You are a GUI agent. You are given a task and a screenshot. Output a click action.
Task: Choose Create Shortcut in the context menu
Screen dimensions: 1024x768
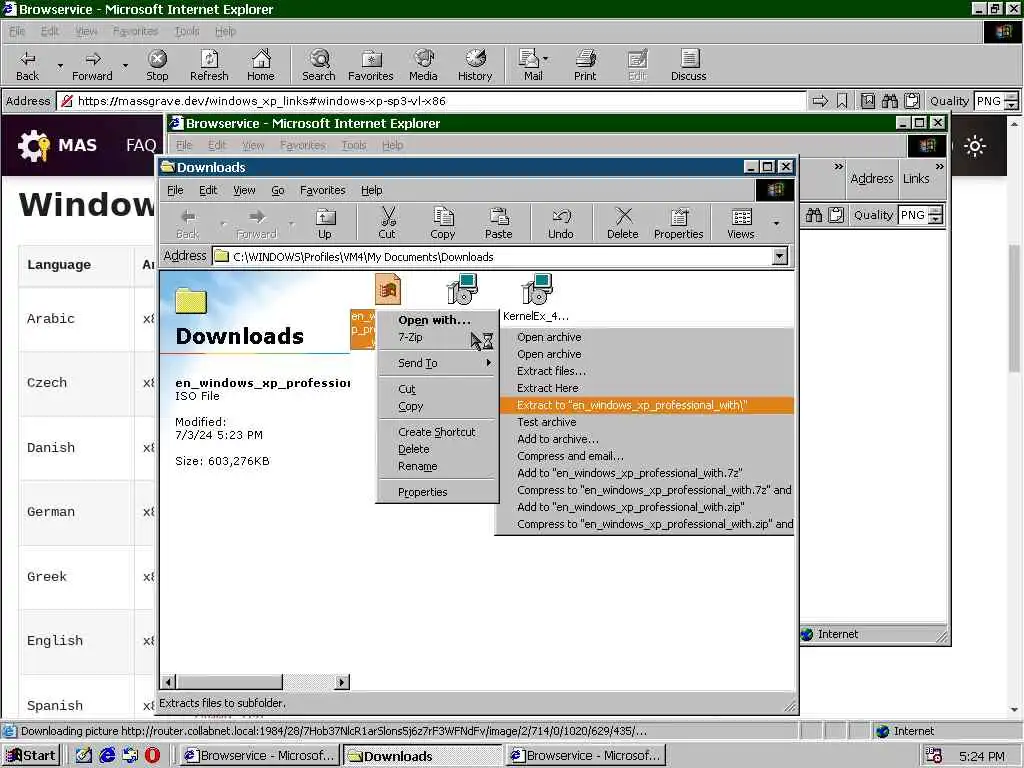[x=437, y=432]
